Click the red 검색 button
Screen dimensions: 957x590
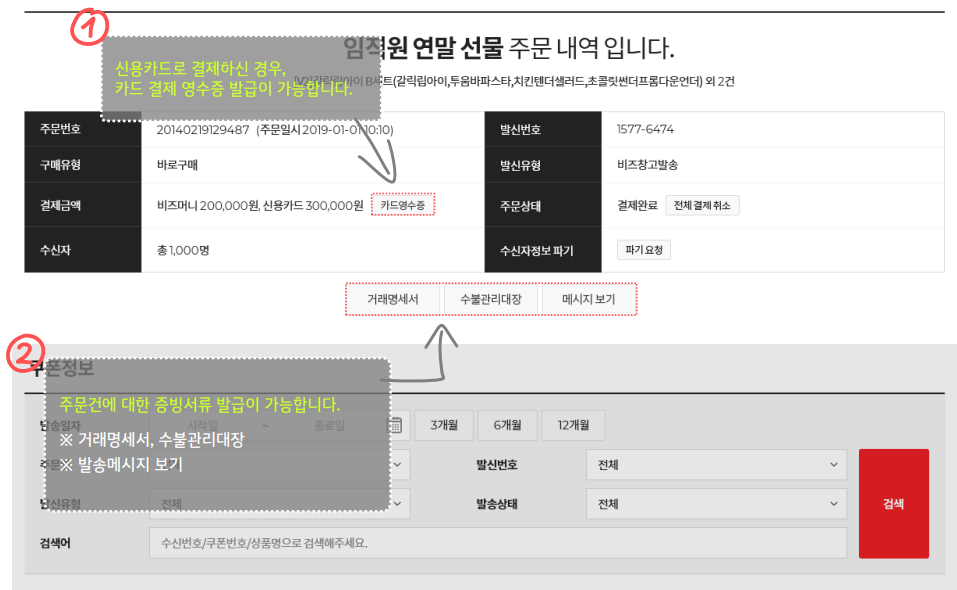894,504
